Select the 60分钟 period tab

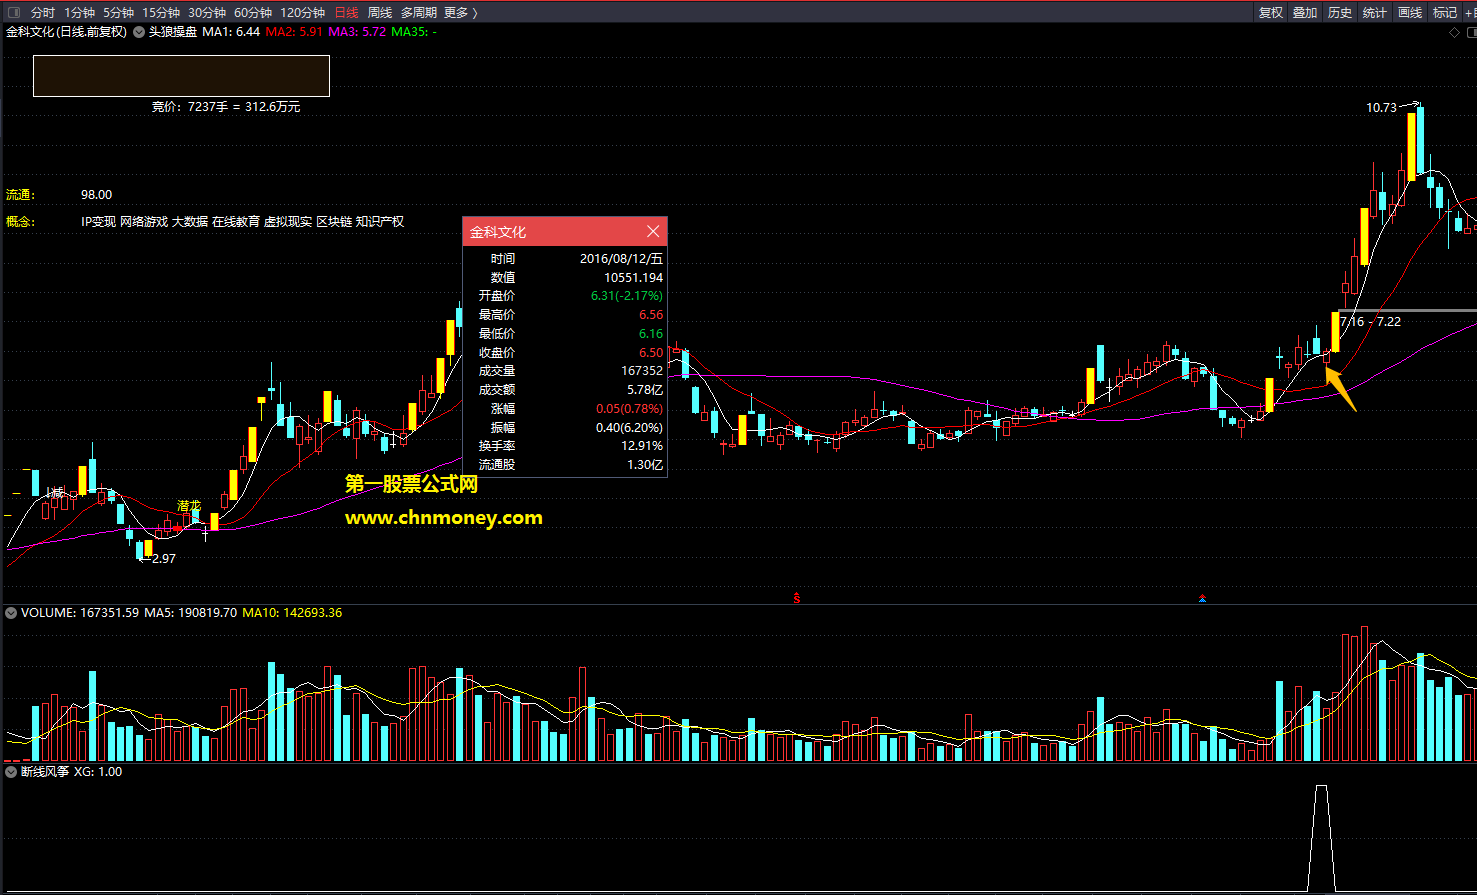pyautogui.click(x=253, y=12)
